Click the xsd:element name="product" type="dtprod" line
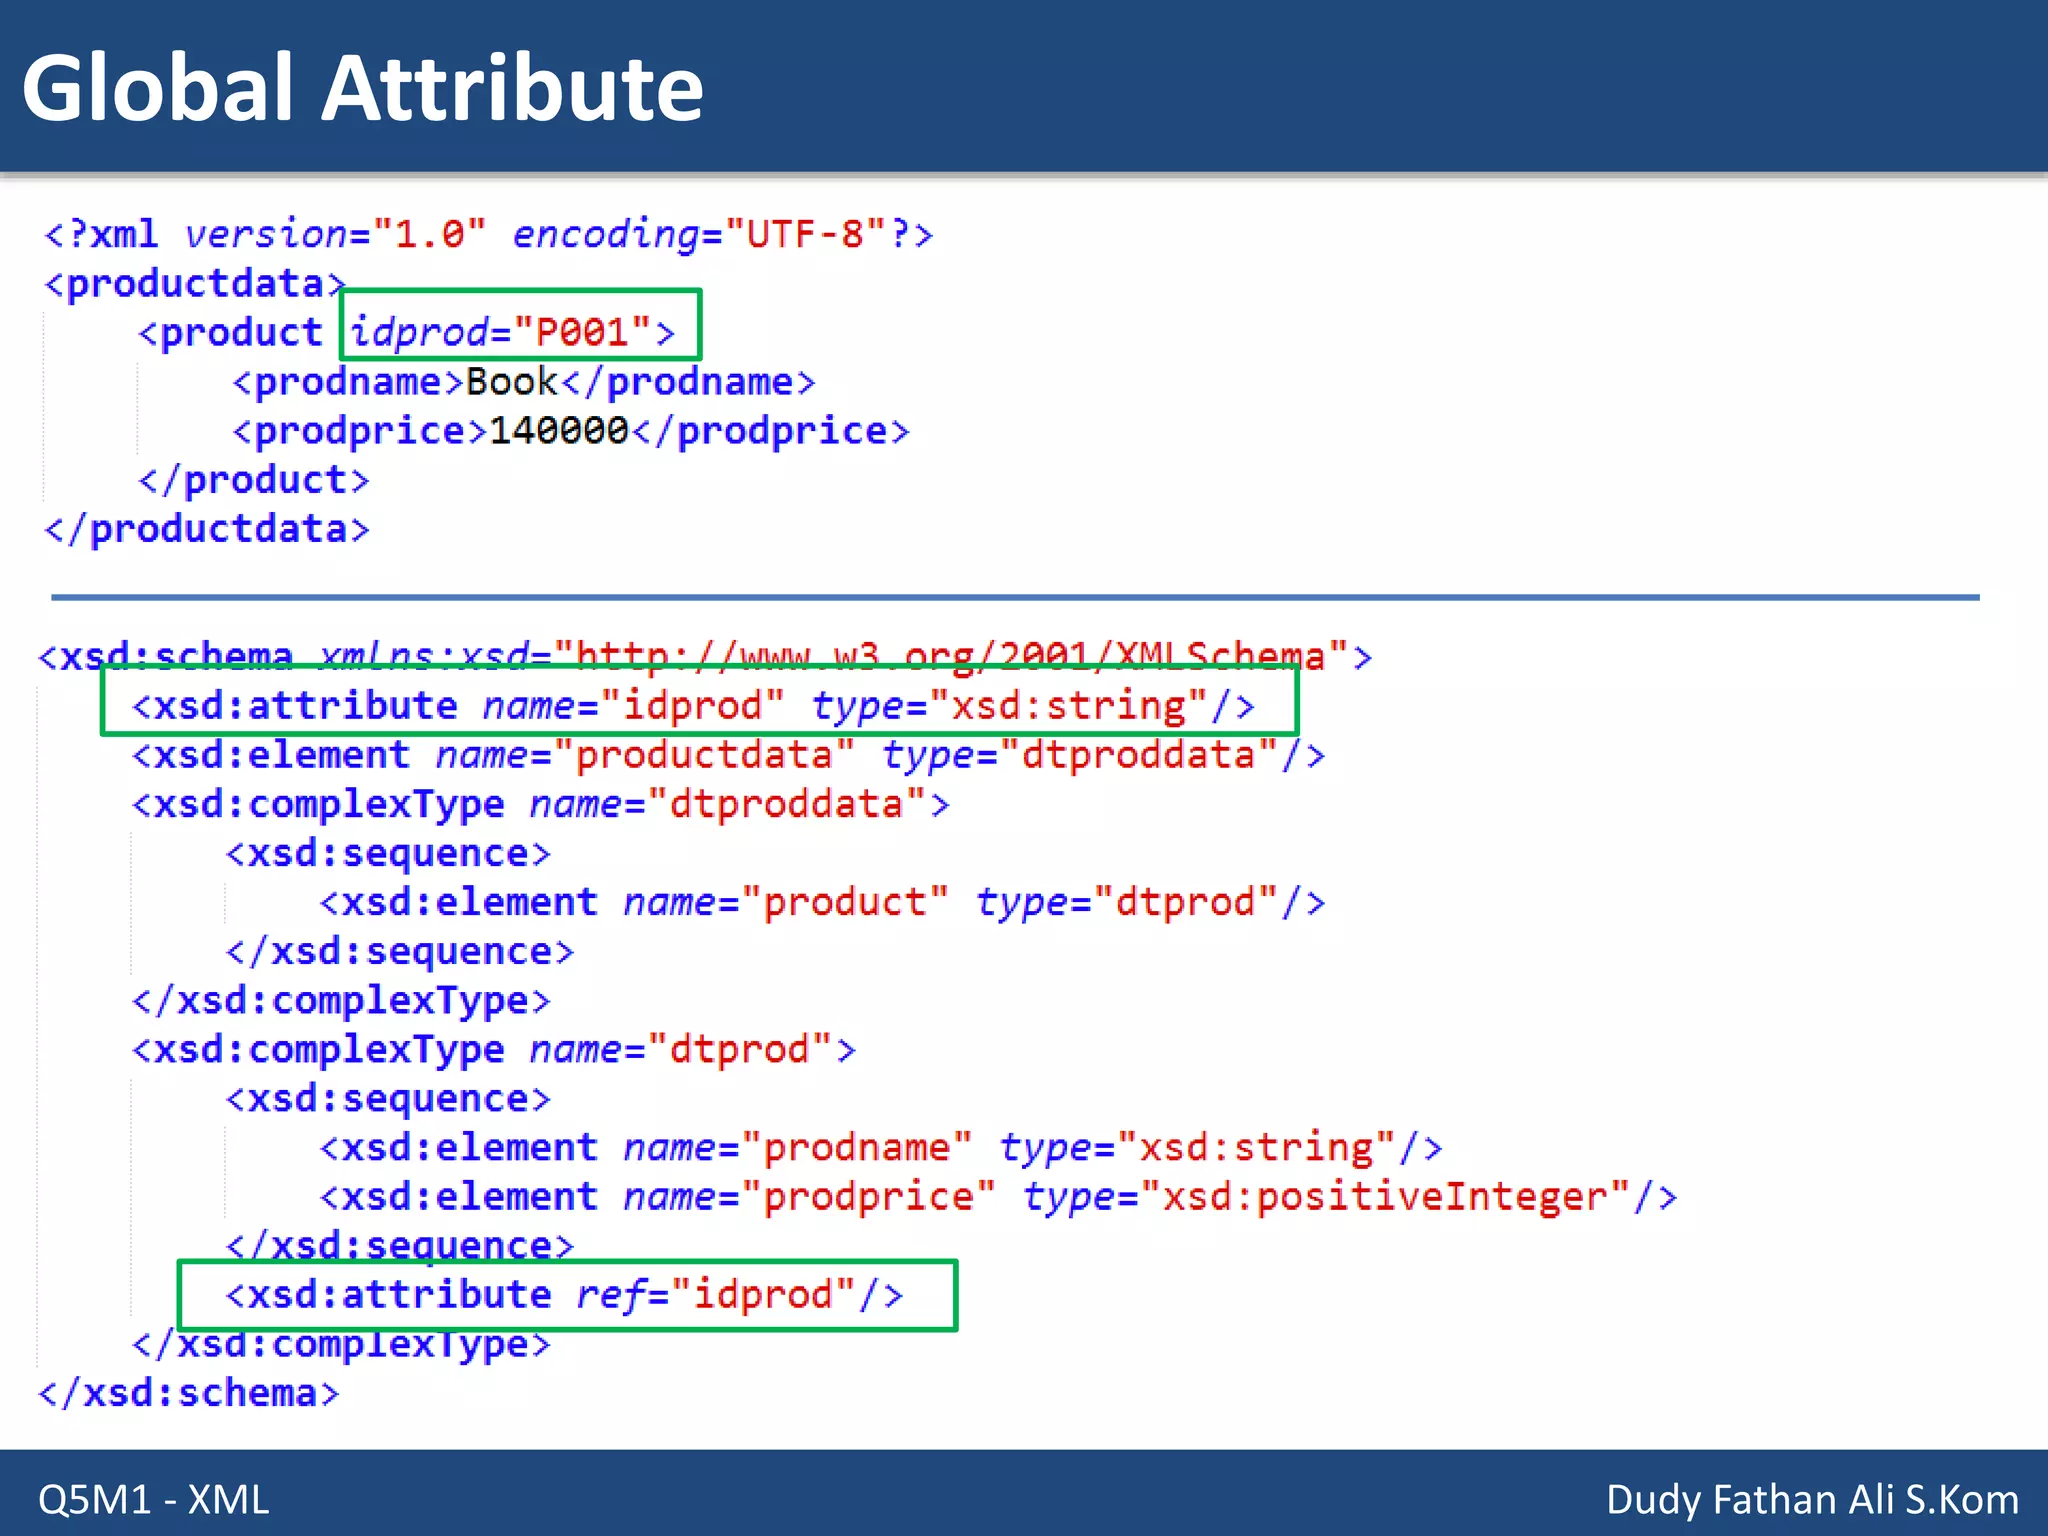2048x1536 pixels. (x=822, y=901)
